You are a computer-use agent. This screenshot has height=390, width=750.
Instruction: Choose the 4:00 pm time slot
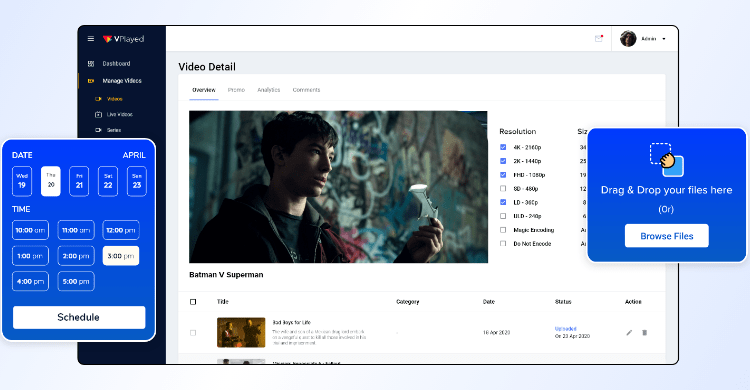pos(30,281)
